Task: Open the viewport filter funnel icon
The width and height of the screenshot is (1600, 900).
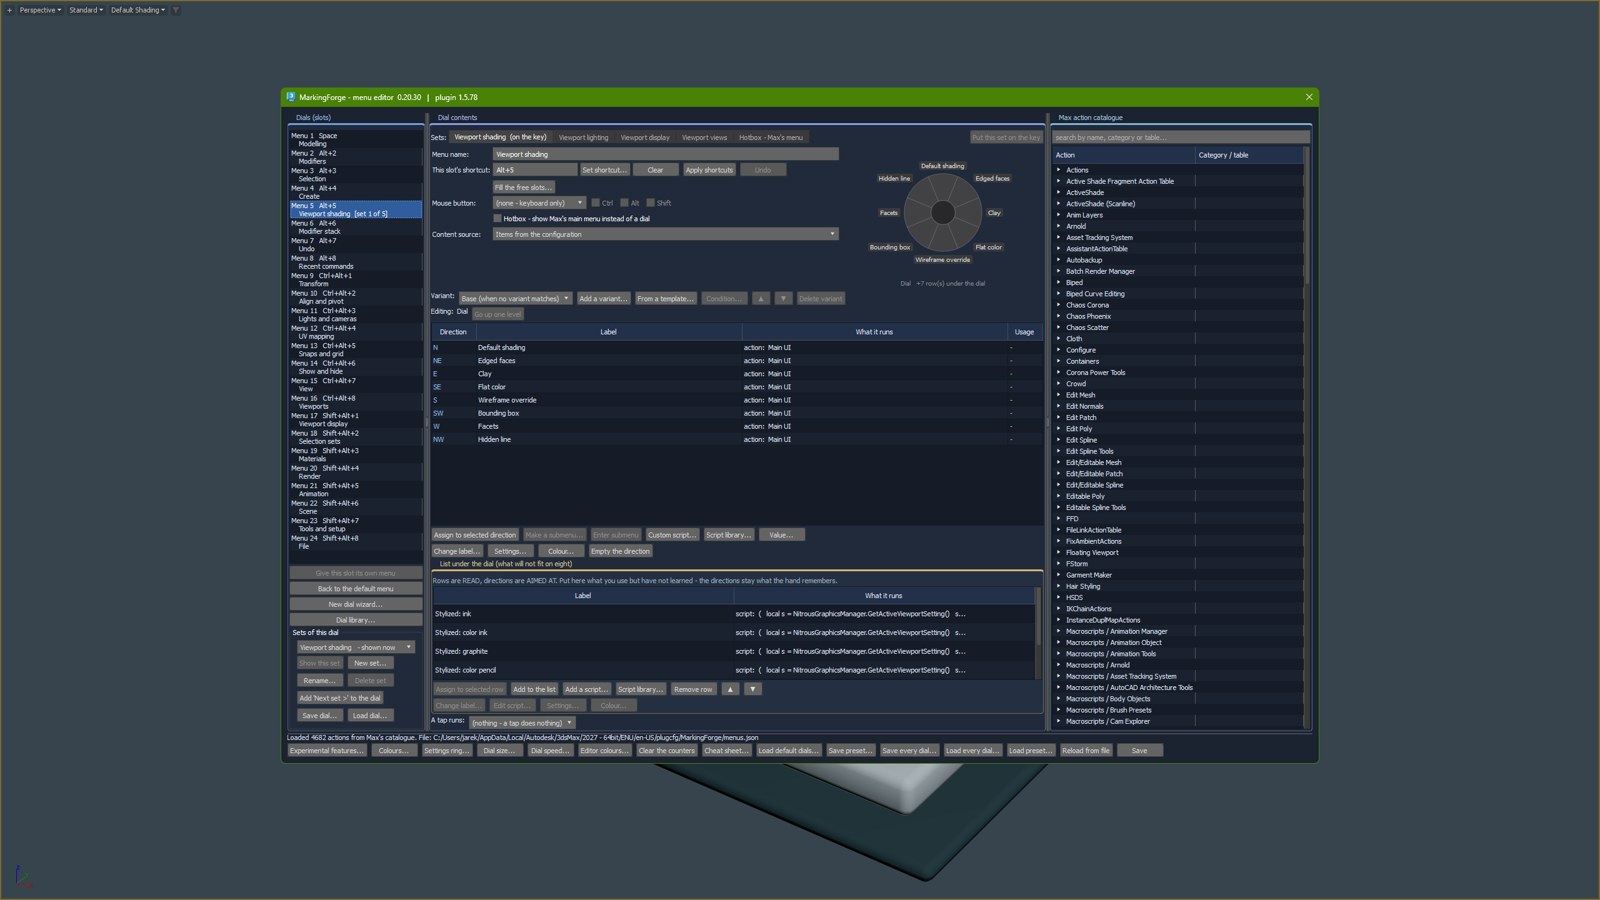Action: click(176, 10)
